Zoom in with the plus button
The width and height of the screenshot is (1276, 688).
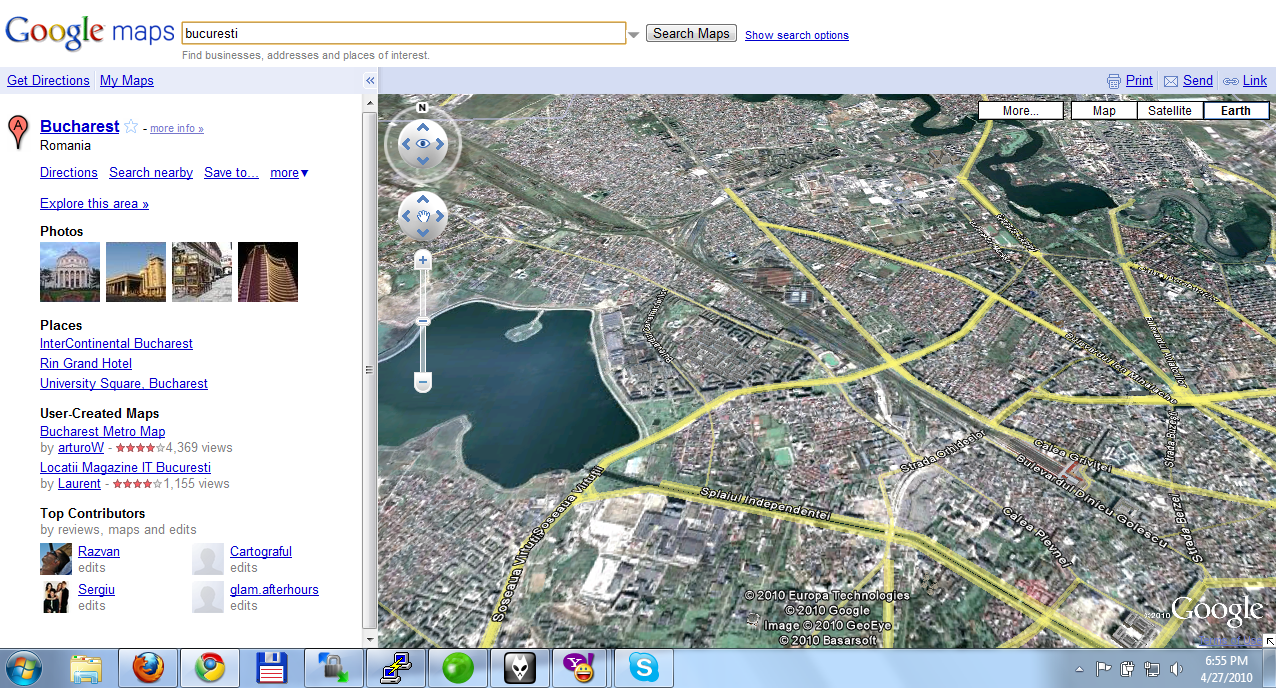[x=423, y=260]
